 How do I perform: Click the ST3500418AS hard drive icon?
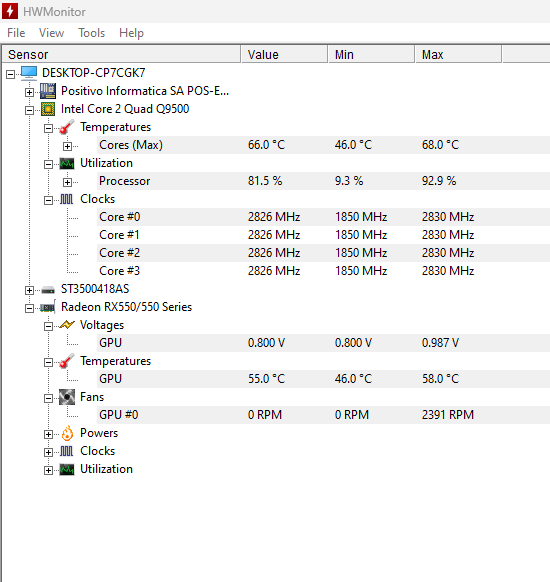pyautogui.click(x=48, y=290)
